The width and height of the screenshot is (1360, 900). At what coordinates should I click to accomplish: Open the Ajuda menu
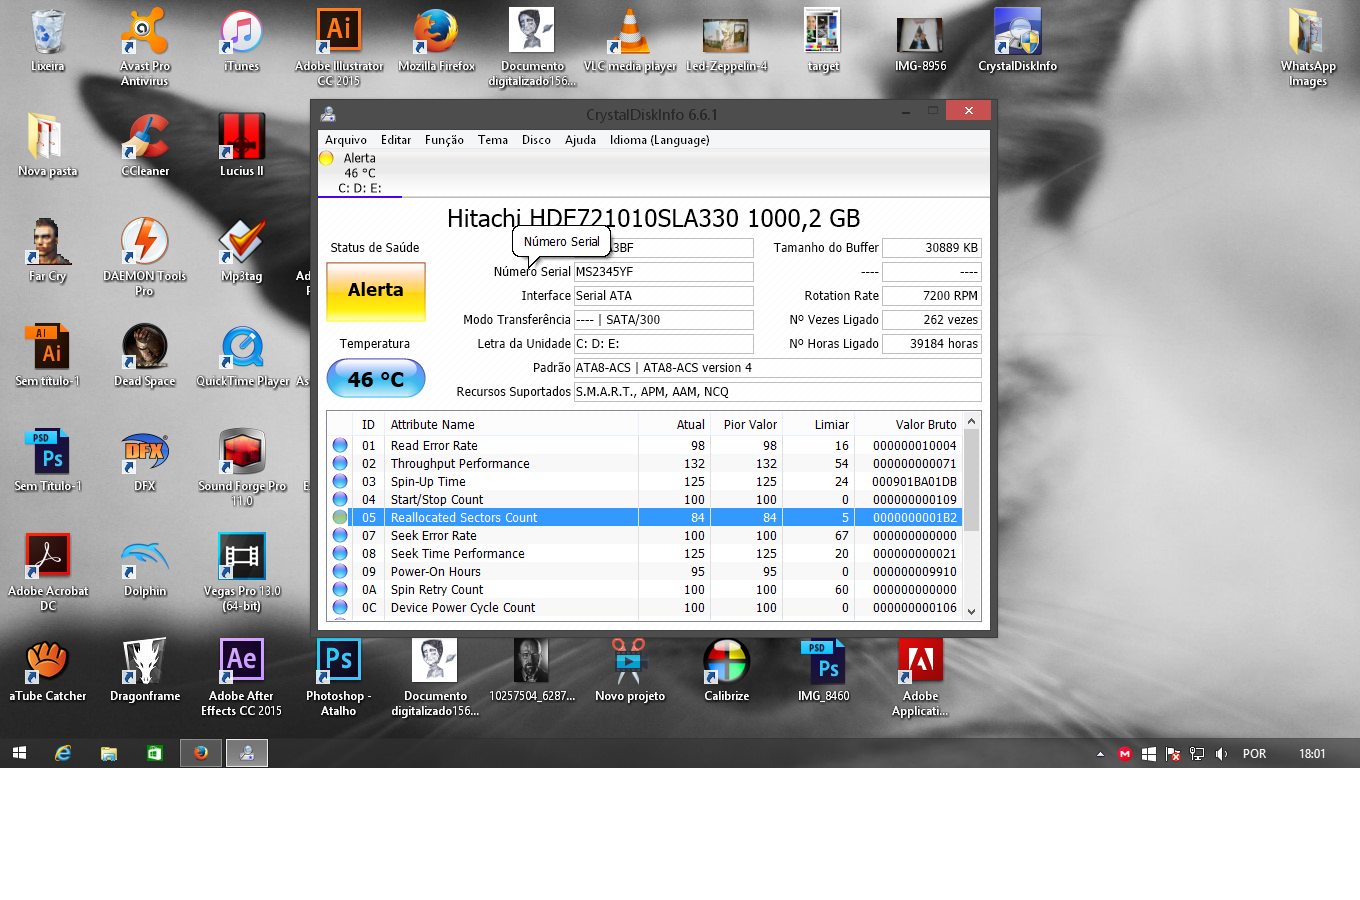pyautogui.click(x=580, y=140)
